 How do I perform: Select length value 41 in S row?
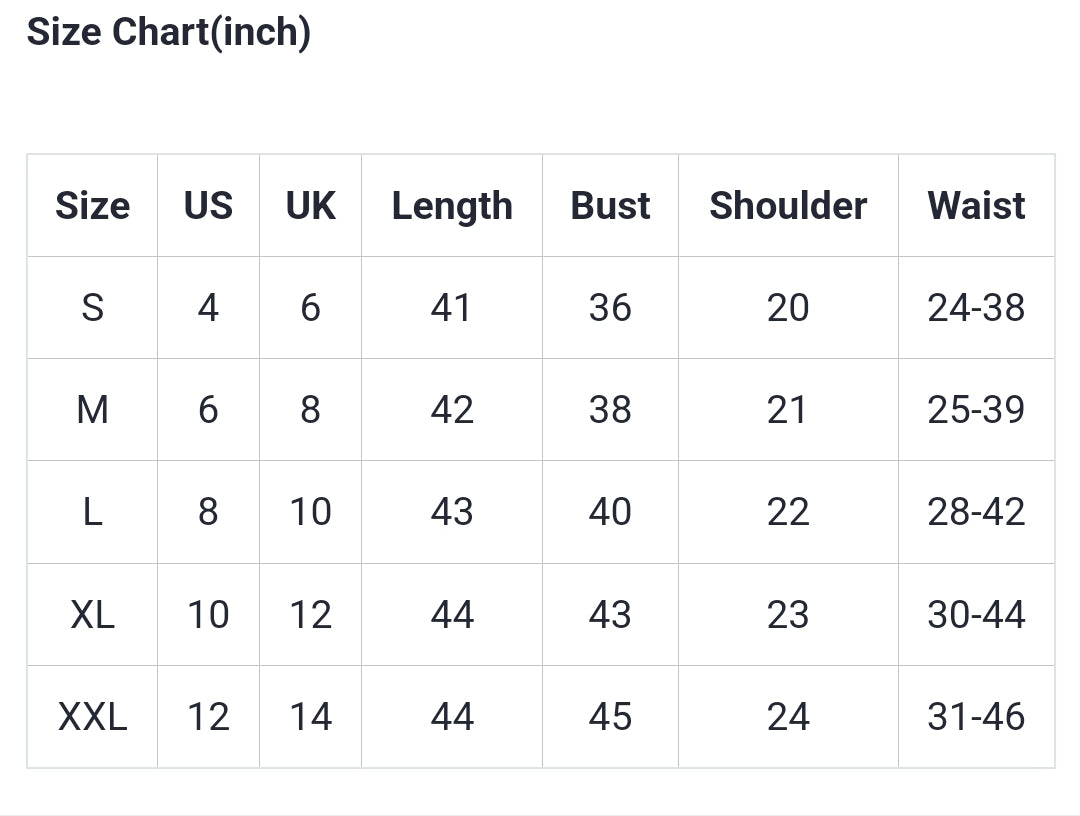point(452,308)
